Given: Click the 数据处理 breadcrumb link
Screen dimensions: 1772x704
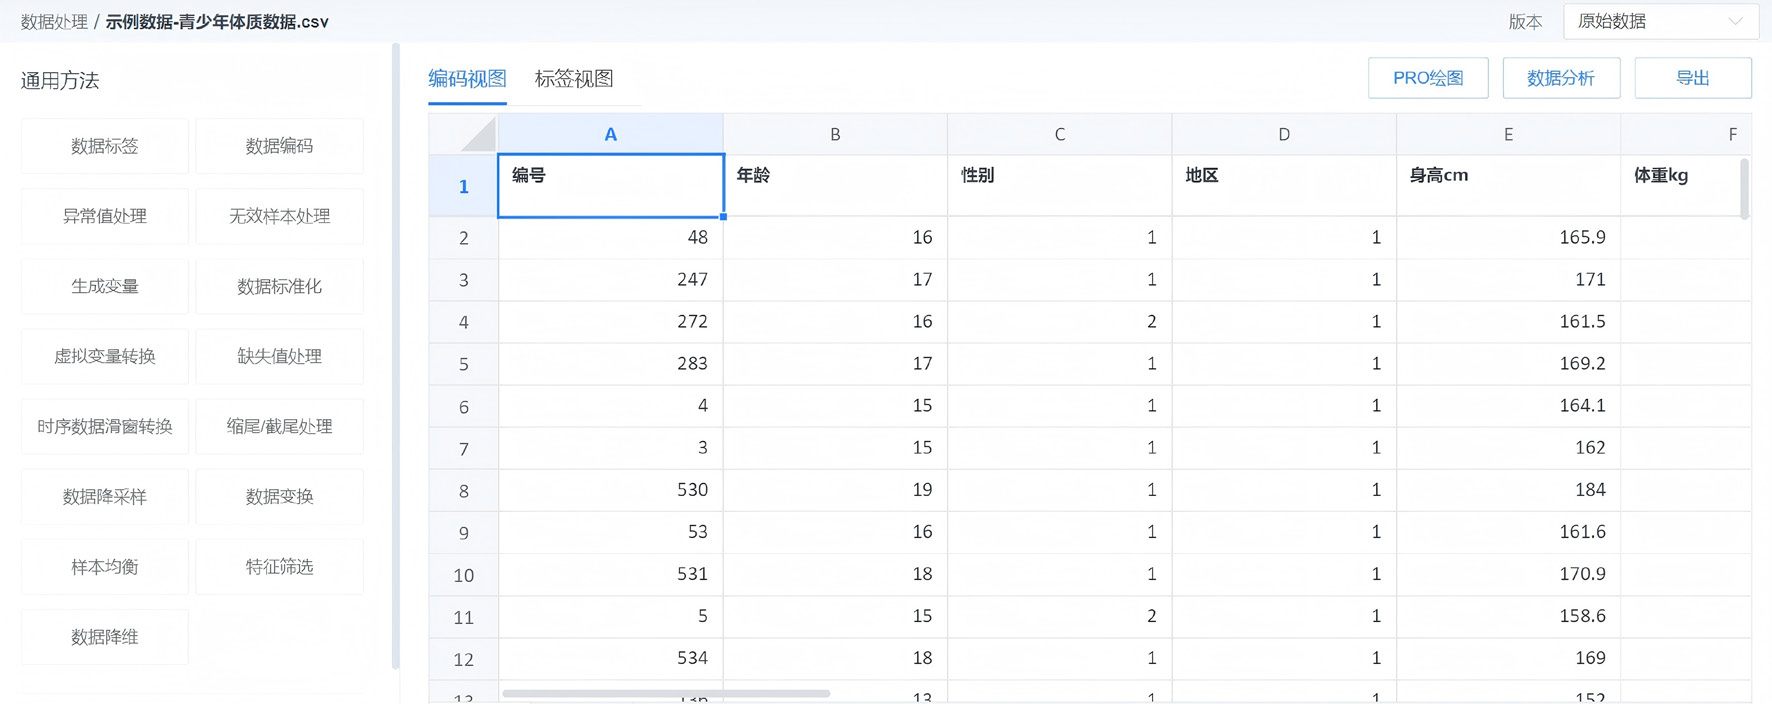Looking at the screenshot, I should (x=54, y=22).
